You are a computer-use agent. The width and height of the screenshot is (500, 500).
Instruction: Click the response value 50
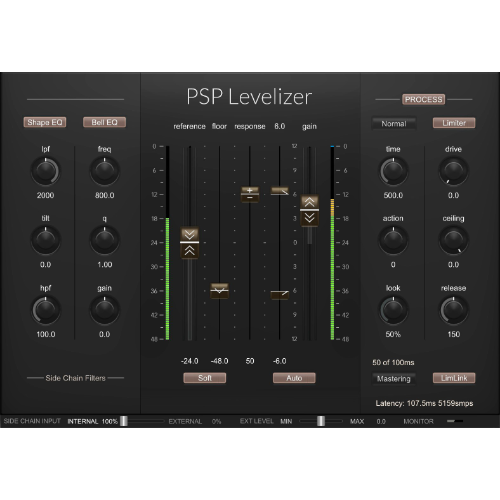tap(250, 361)
